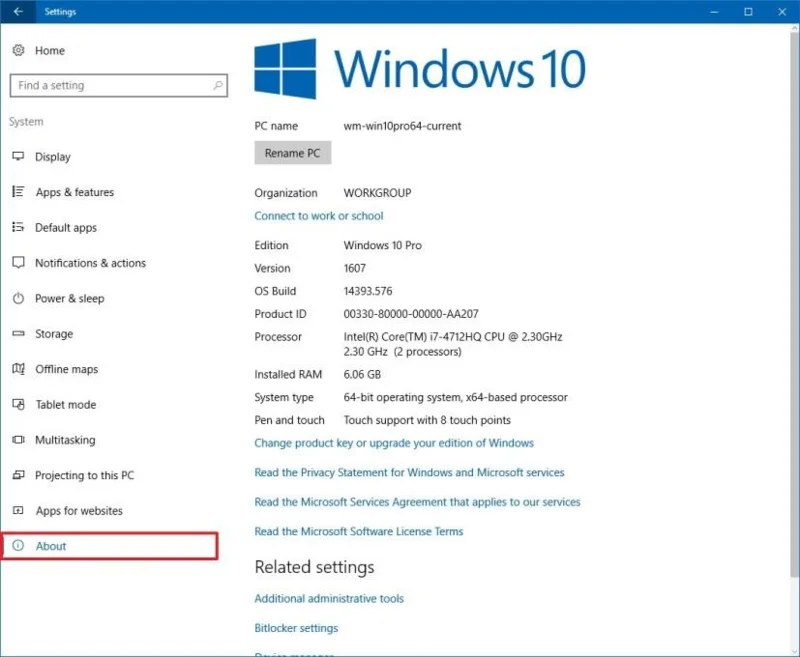Select the About page label
The width and height of the screenshot is (800, 657).
point(51,546)
